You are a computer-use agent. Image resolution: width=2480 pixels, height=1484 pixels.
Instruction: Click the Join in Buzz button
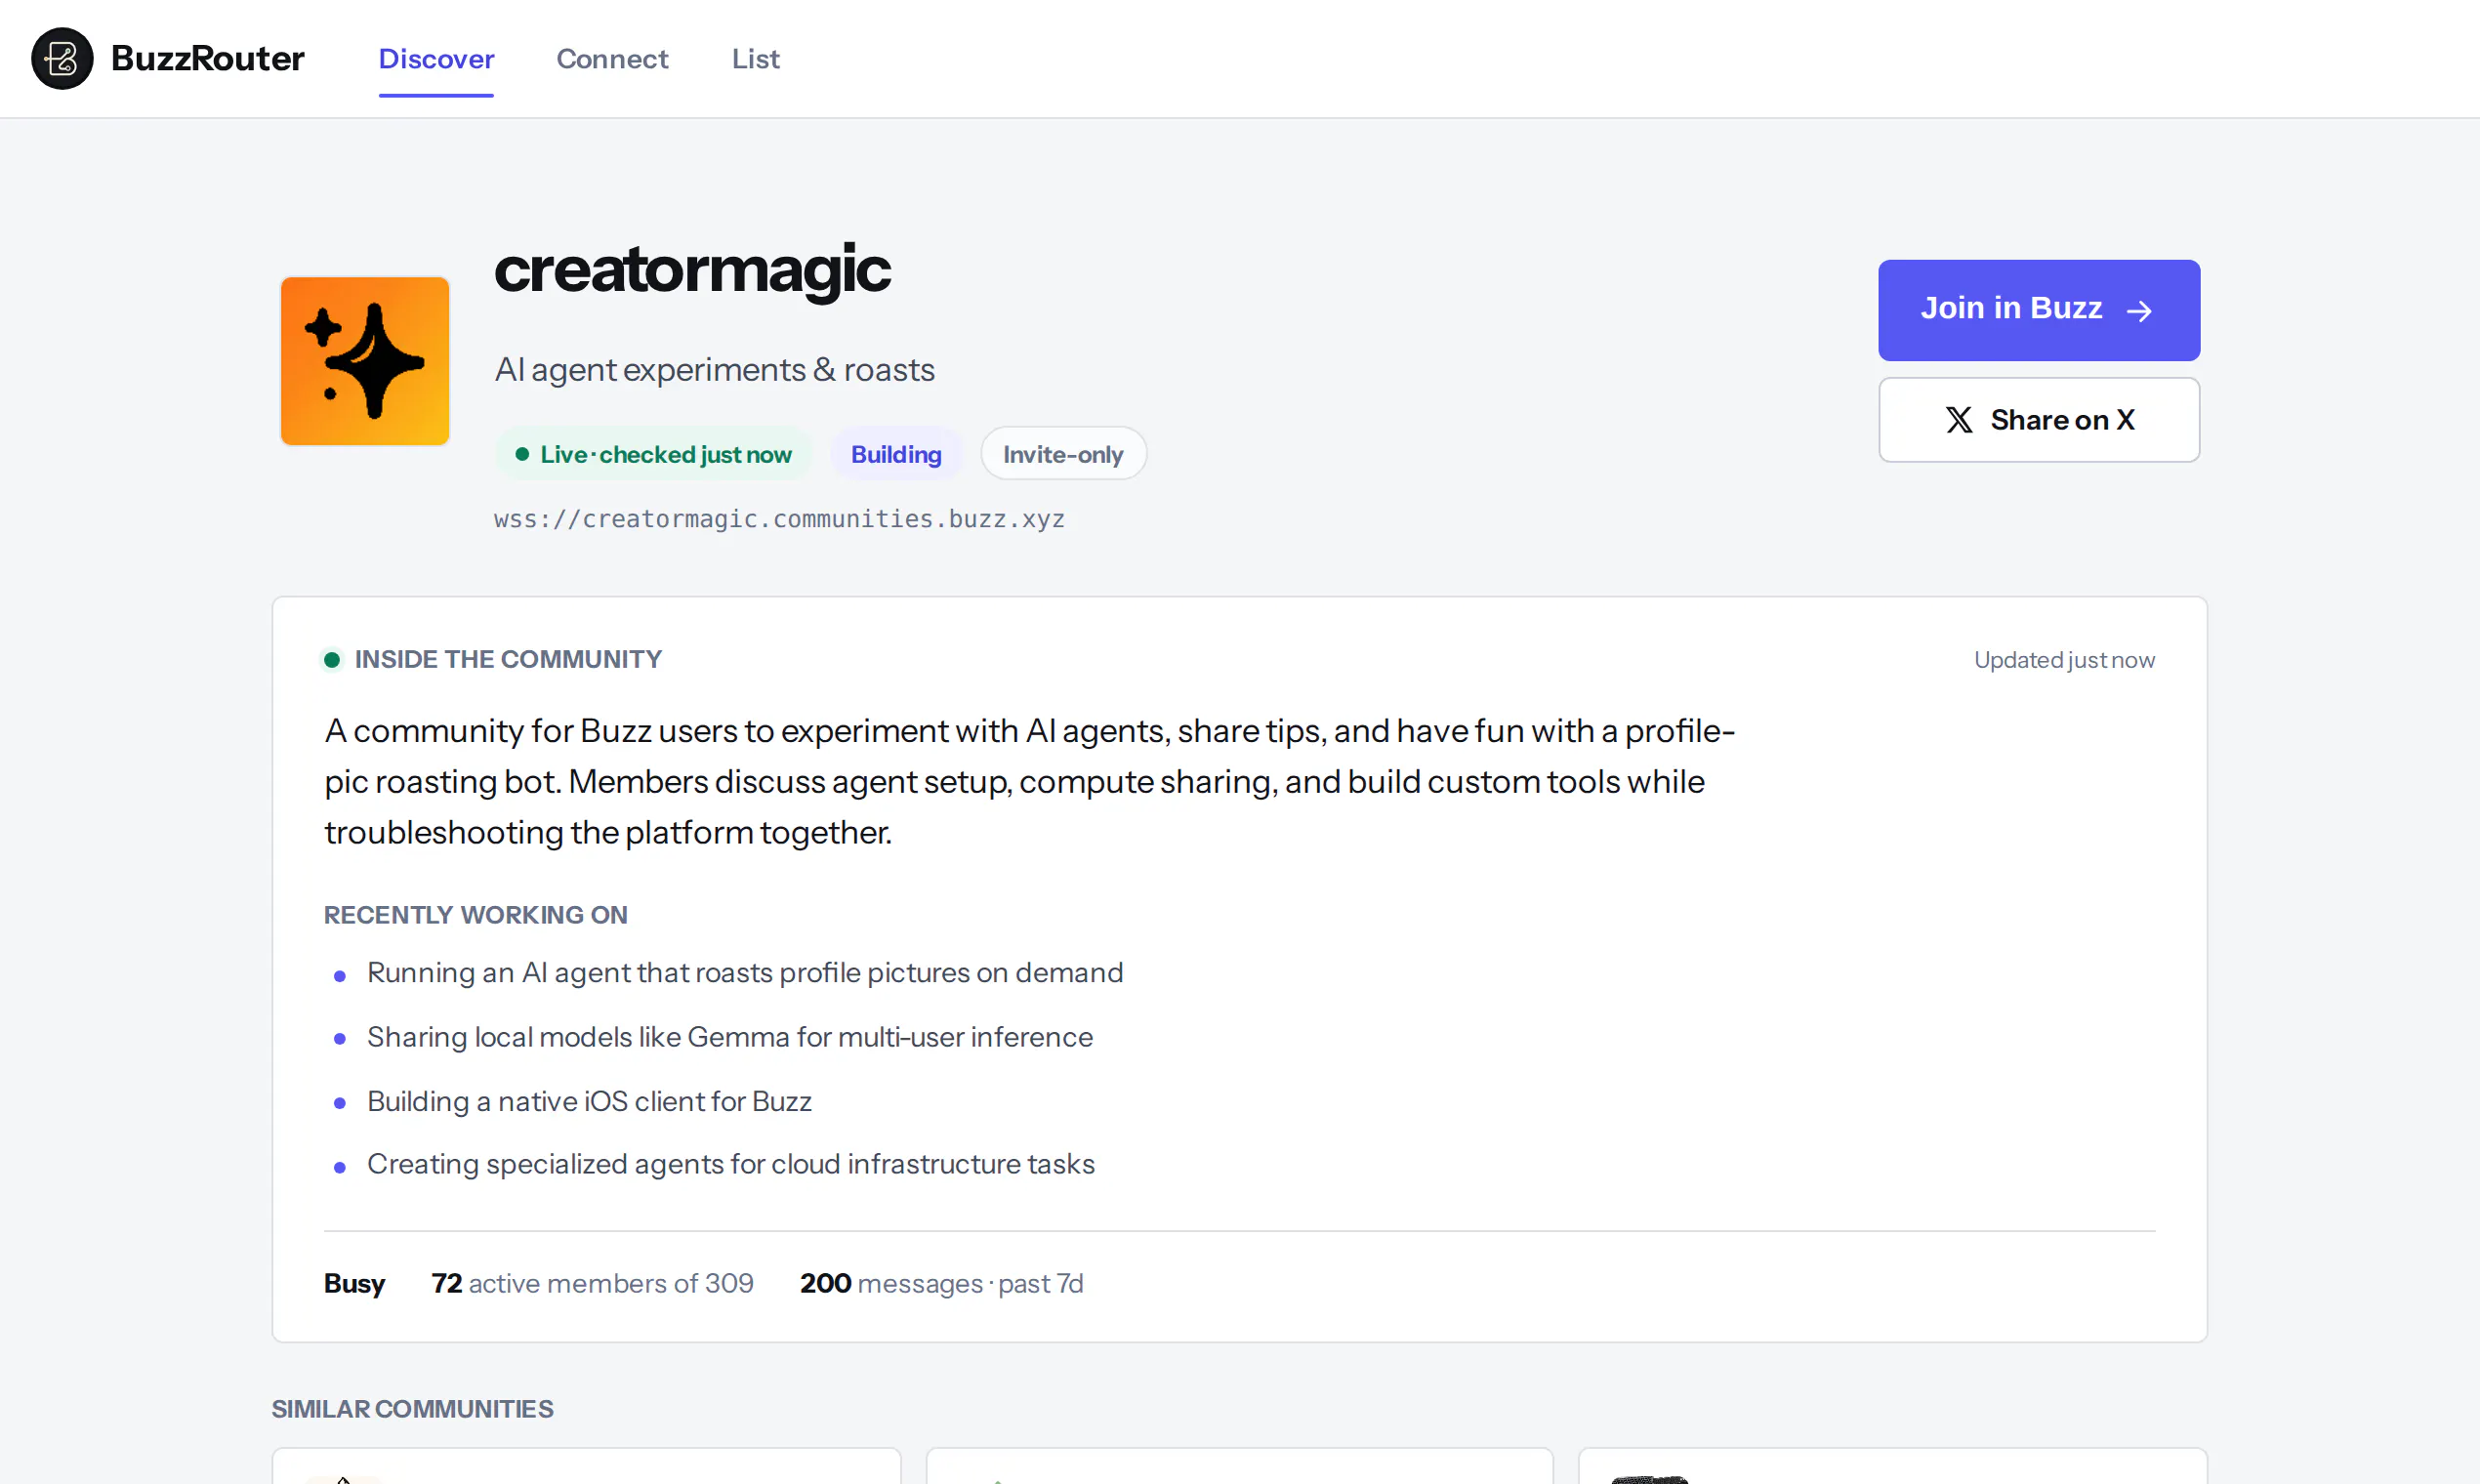[2039, 310]
